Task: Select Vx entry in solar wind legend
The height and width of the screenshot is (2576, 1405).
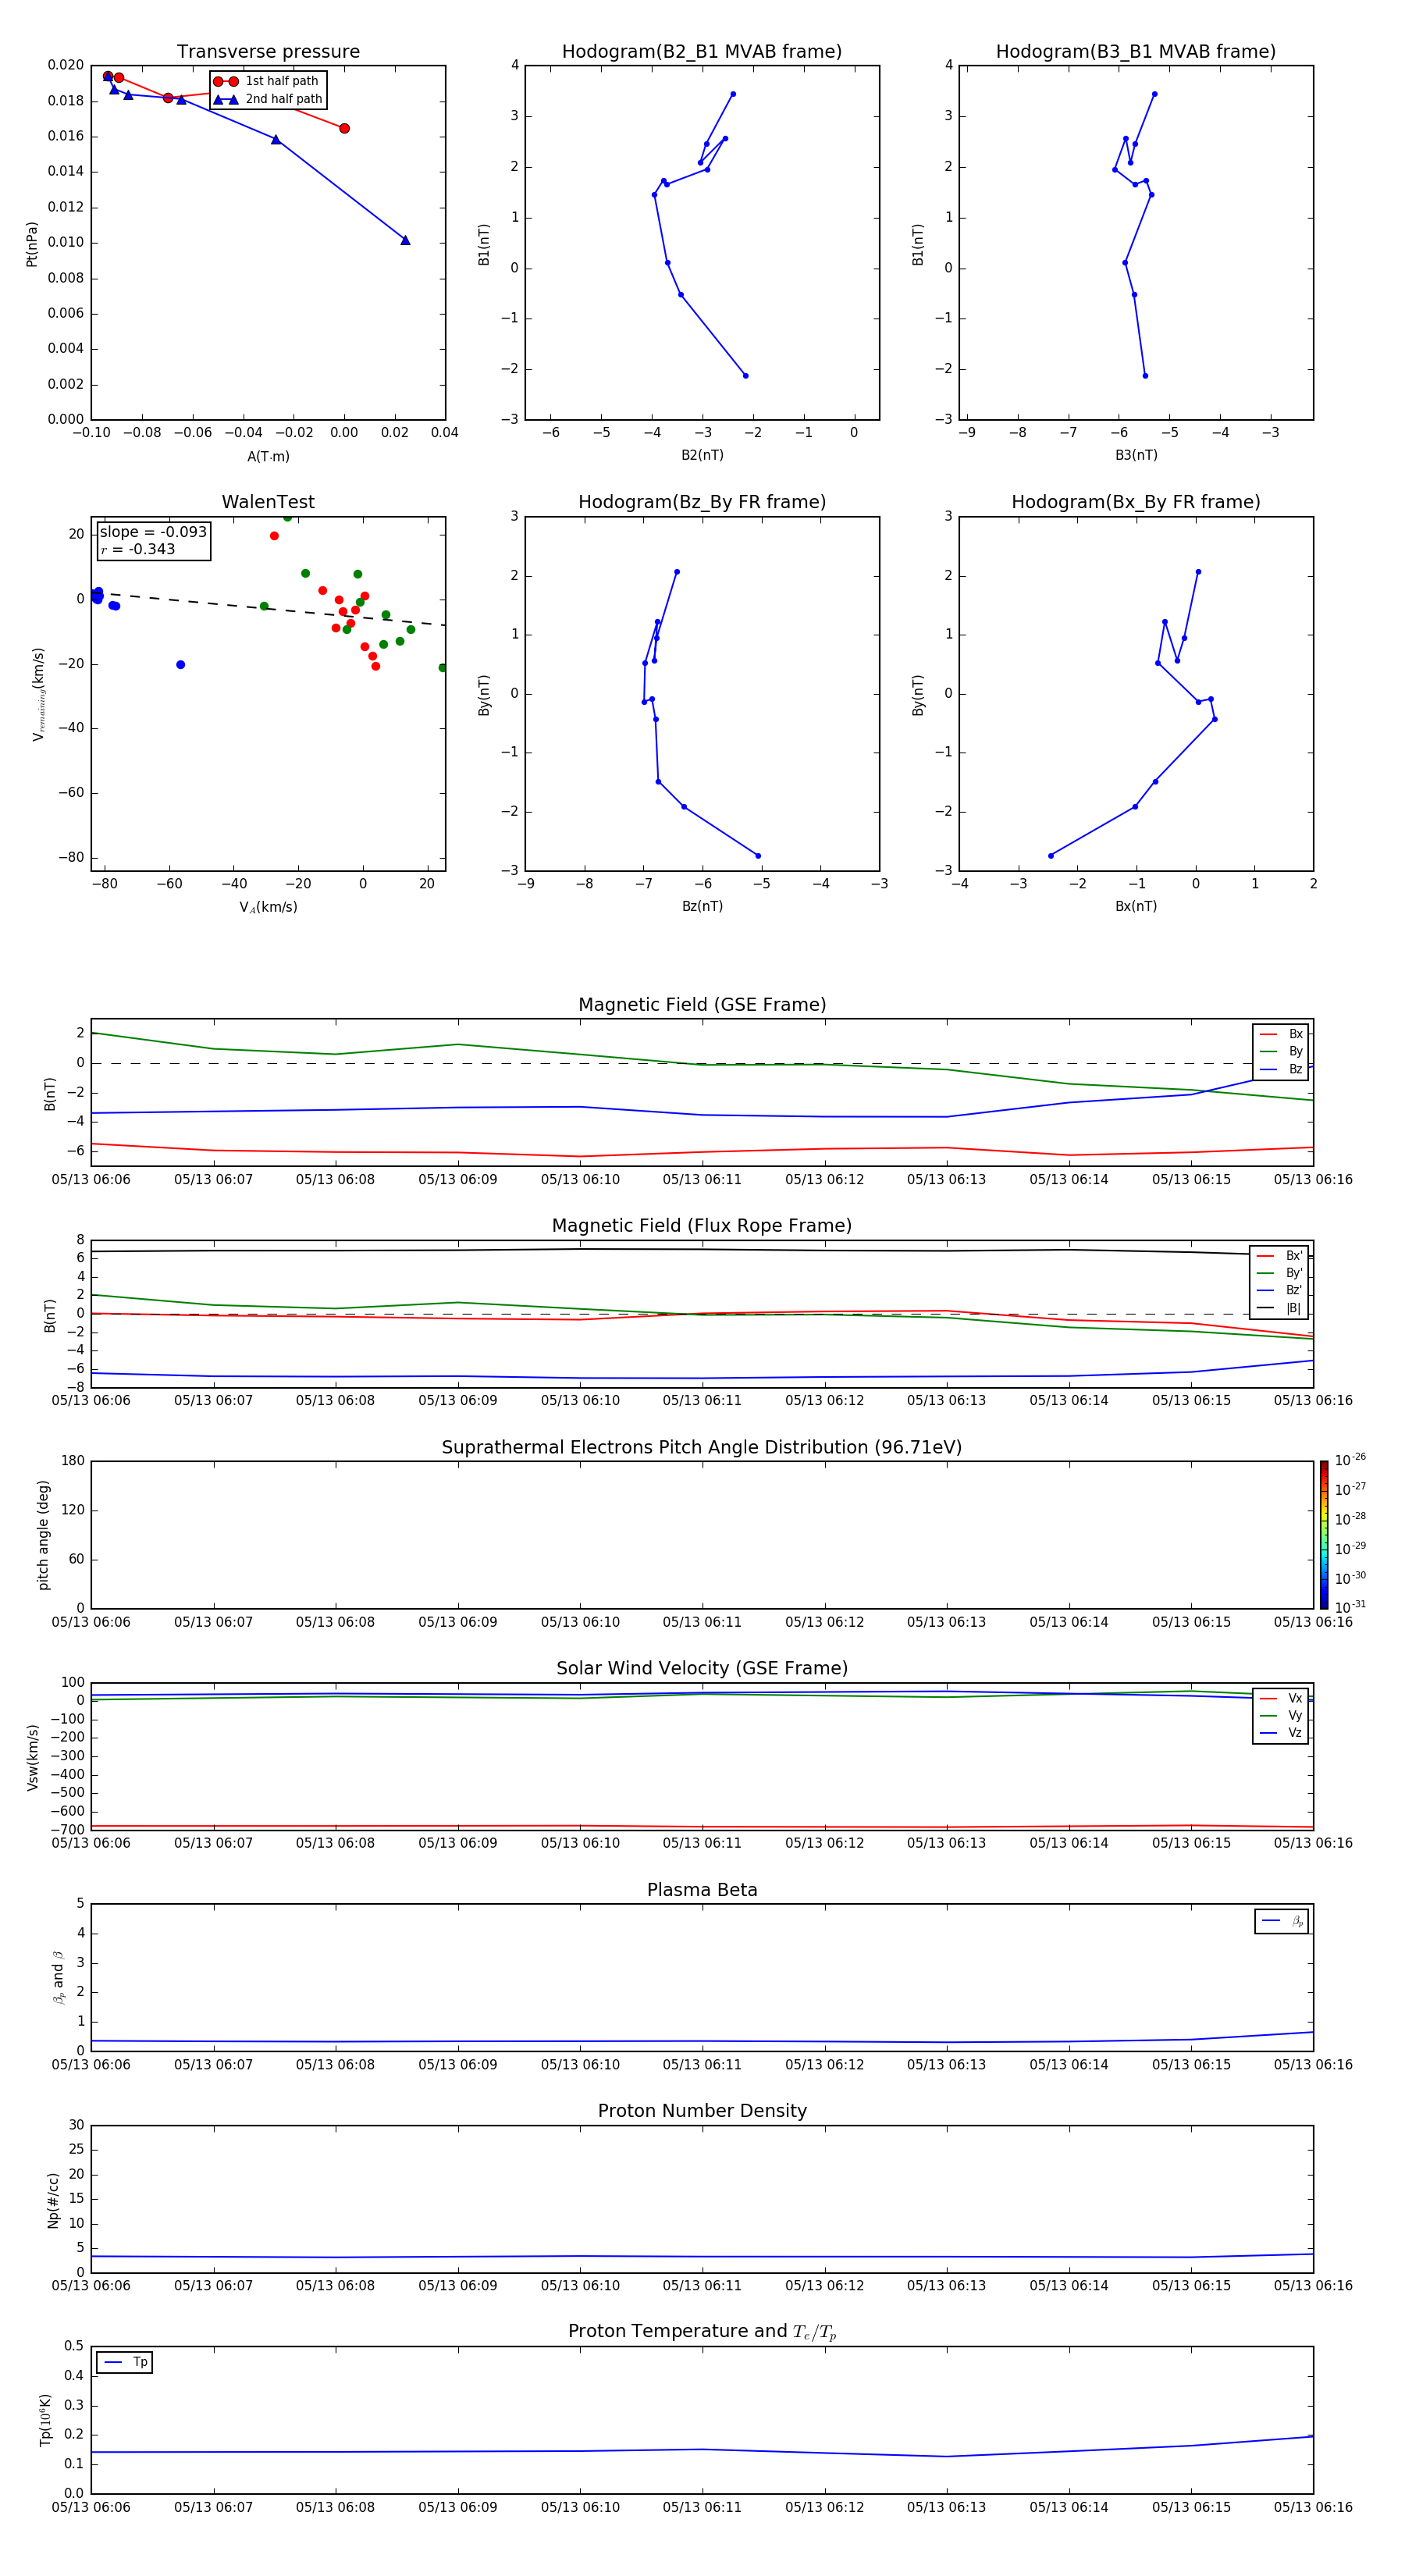Action: [1281, 1698]
